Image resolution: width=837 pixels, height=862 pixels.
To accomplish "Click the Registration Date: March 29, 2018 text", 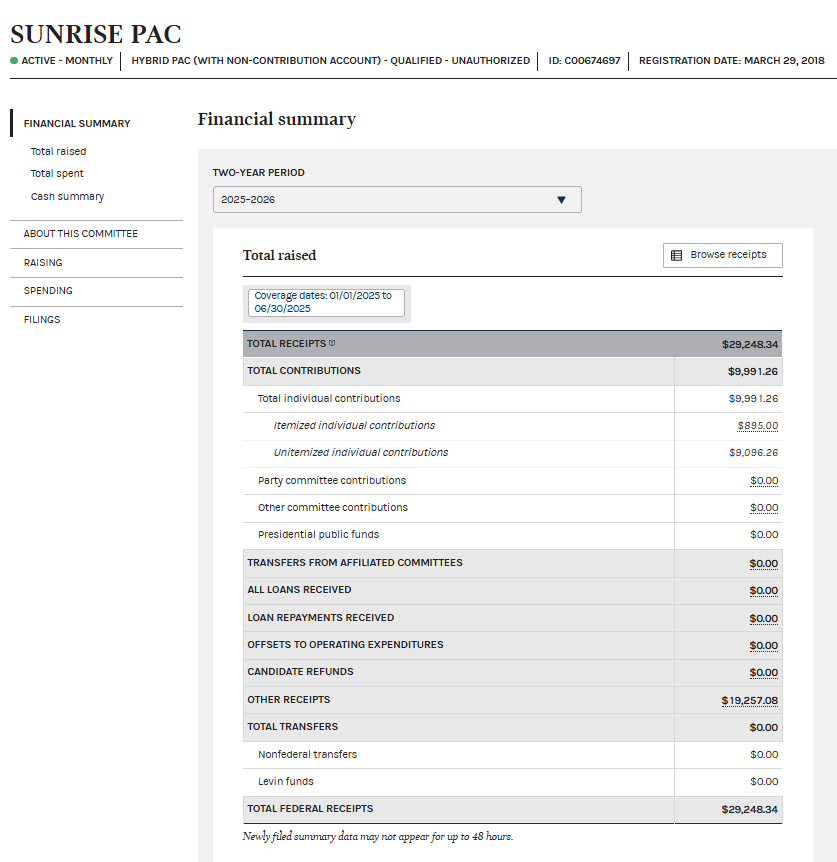I will tap(731, 60).
